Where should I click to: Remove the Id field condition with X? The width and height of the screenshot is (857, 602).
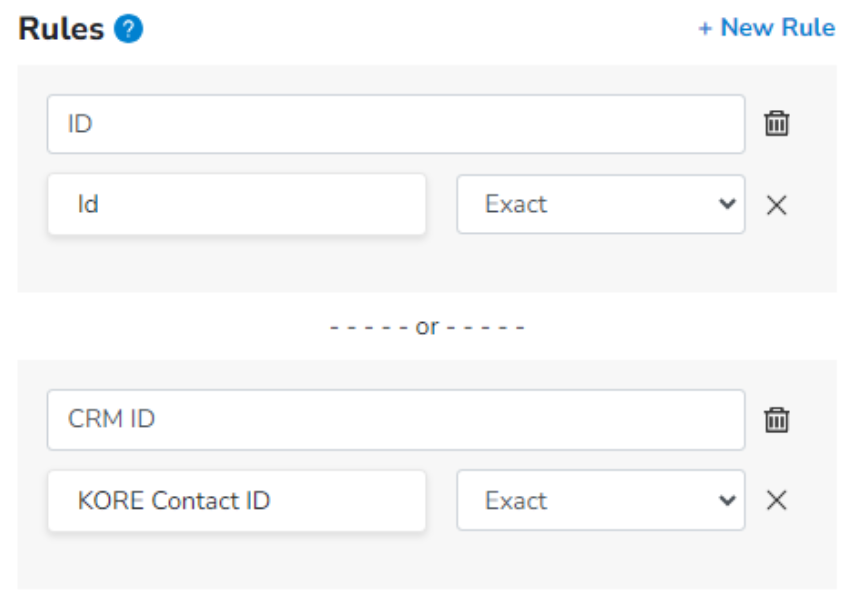(777, 205)
